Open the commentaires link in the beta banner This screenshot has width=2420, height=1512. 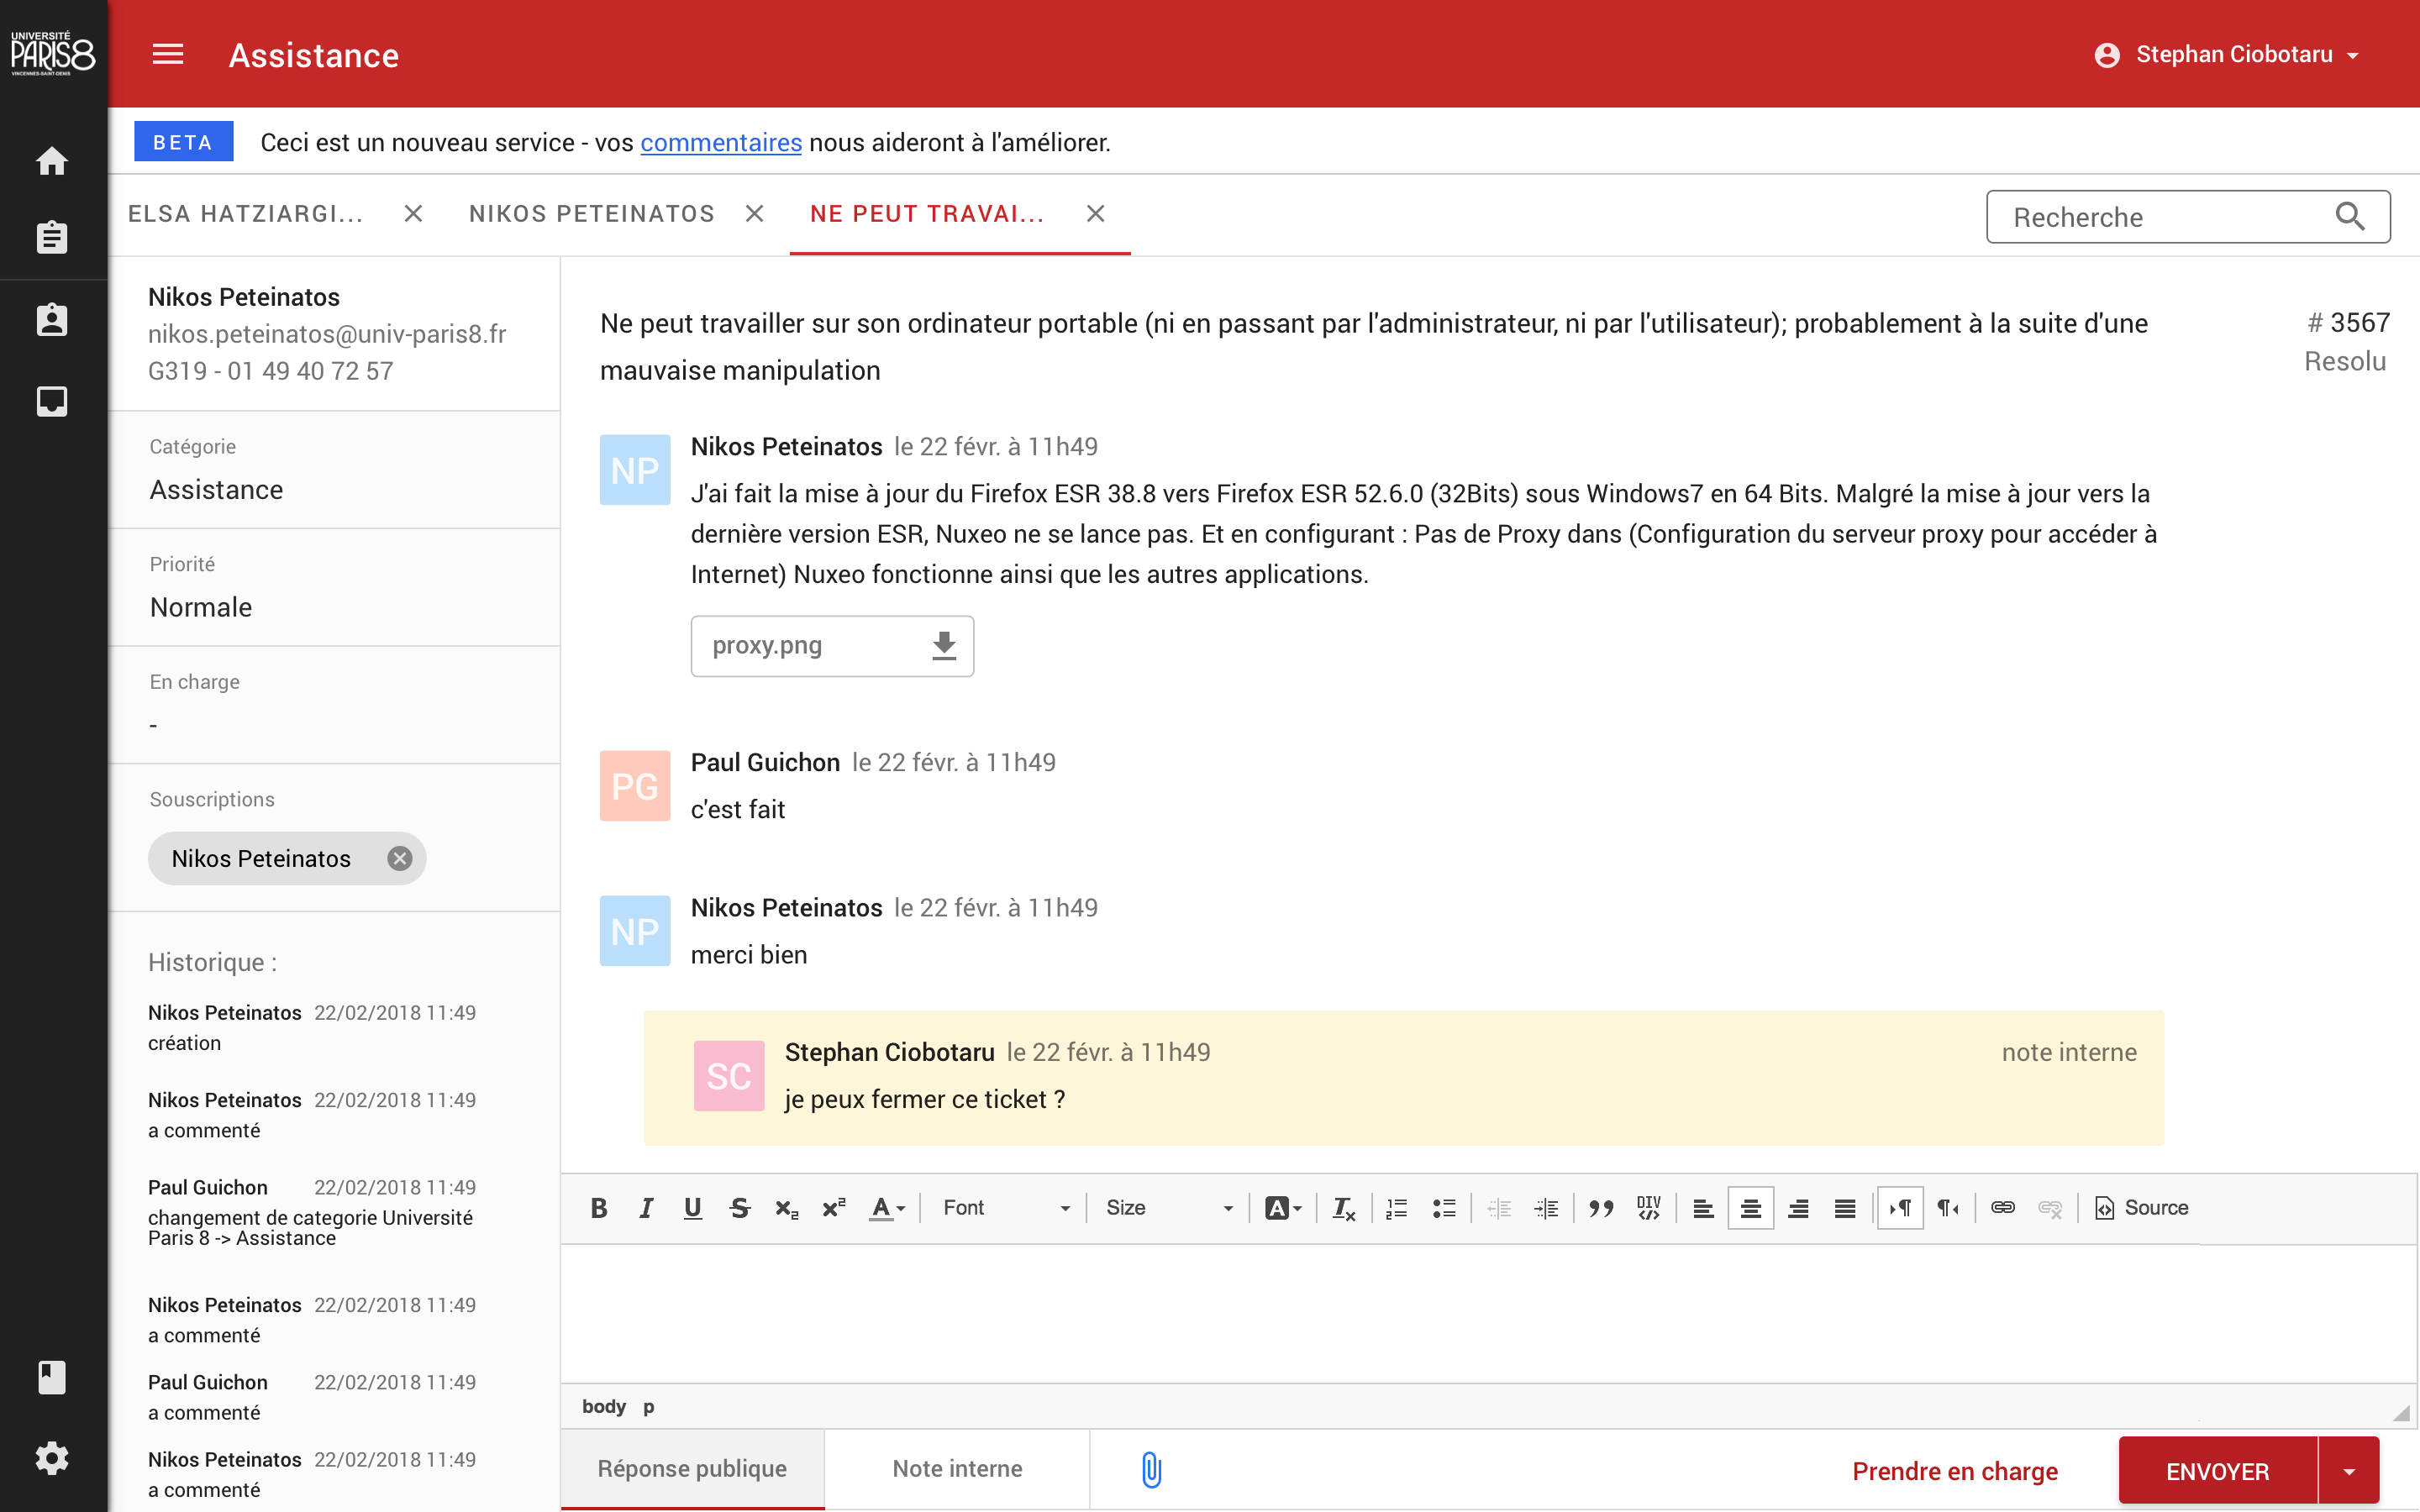point(720,142)
